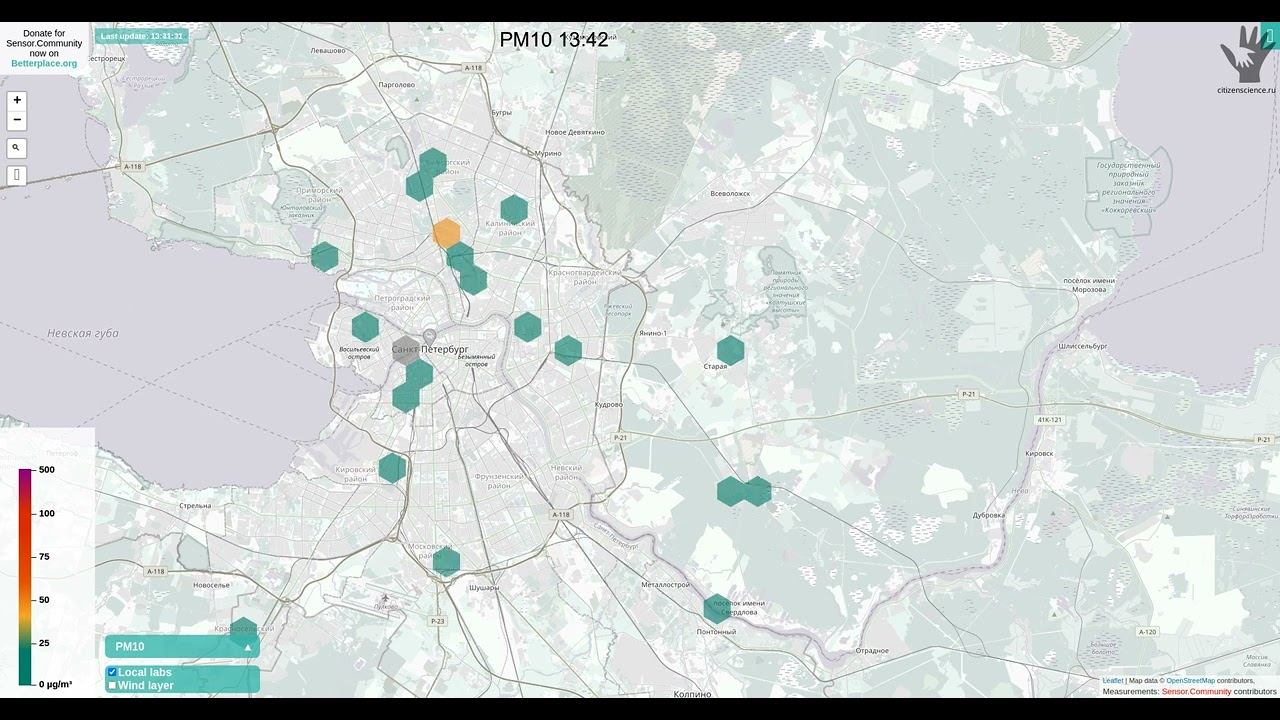The height and width of the screenshot is (720, 1280).
Task: Select the hexagon sensor above Старая
Action: (x=731, y=350)
